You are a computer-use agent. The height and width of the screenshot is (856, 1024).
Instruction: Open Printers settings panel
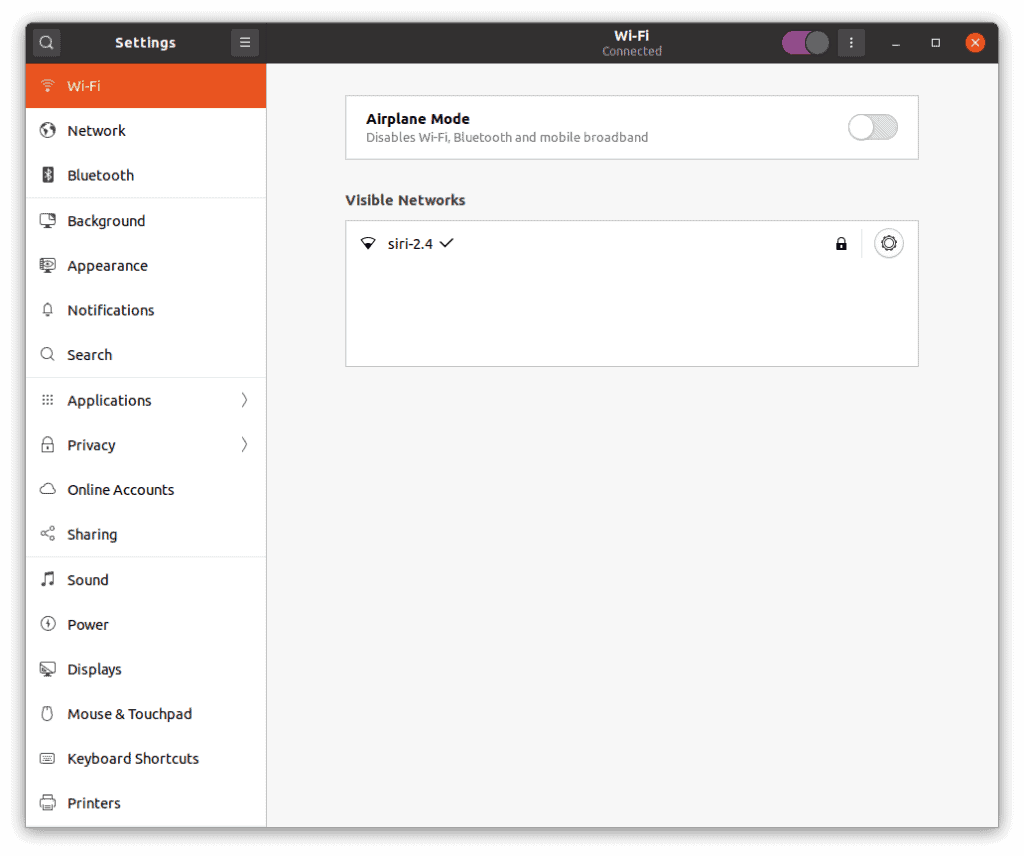146,803
